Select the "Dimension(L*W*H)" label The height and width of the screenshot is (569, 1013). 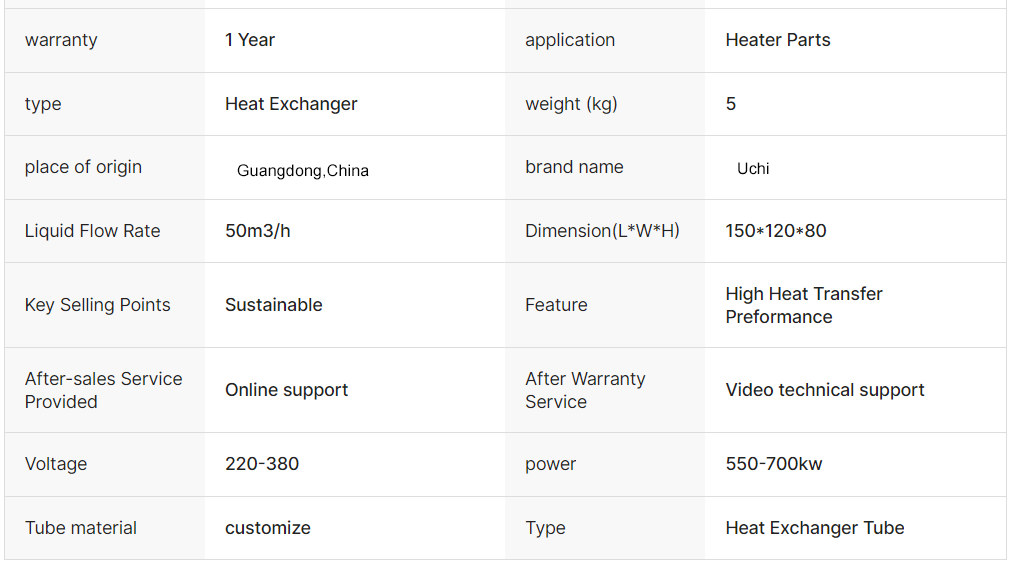coord(602,231)
